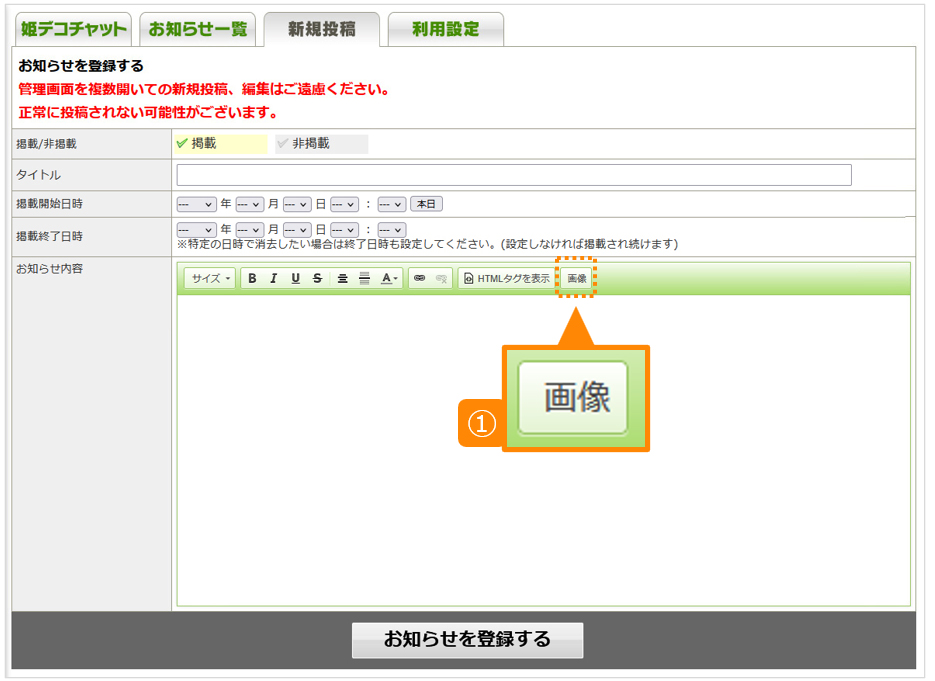Select the 非掲載 unpublished option
Screen dimensions: 935x681
coord(321,144)
